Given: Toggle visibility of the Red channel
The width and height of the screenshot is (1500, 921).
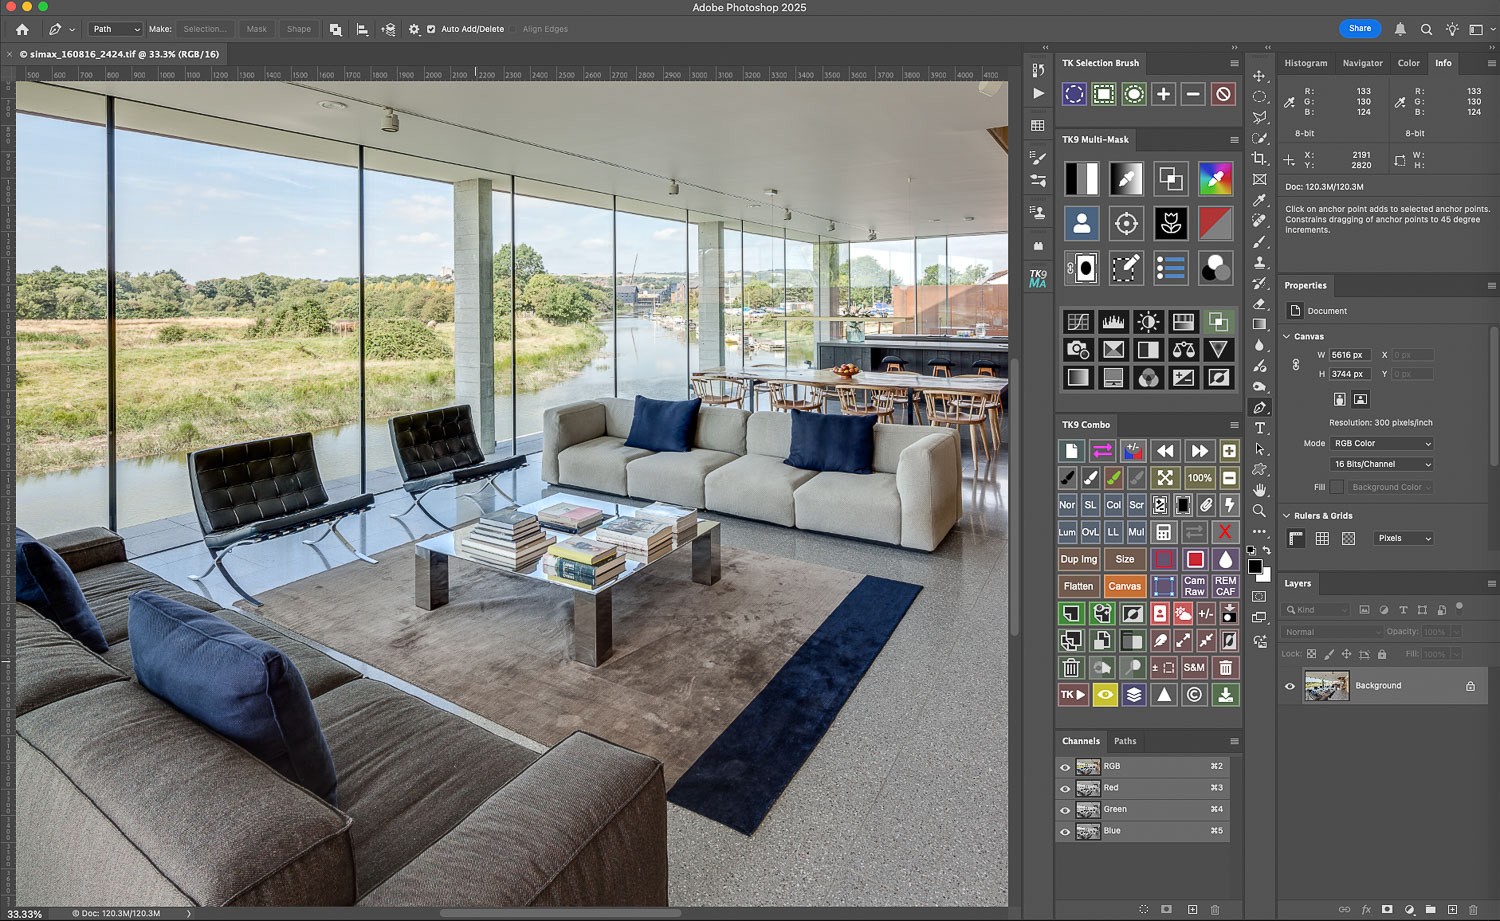Looking at the screenshot, I should point(1065,789).
